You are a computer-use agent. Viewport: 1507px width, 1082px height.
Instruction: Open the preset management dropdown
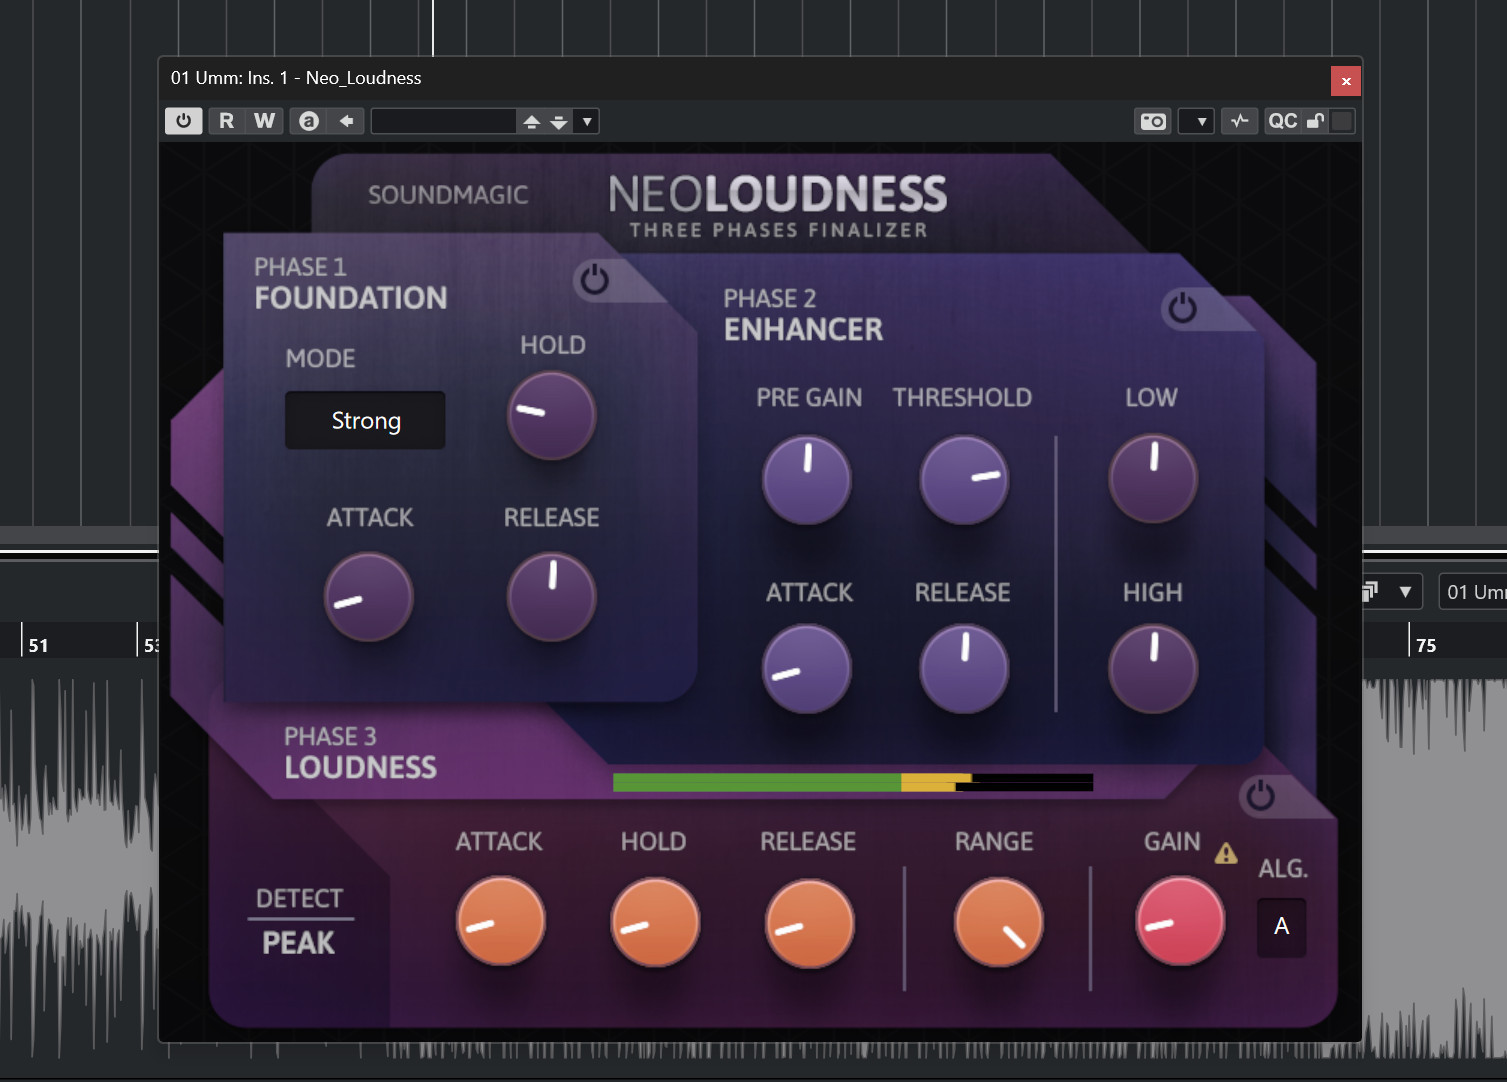[x=587, y=121]
